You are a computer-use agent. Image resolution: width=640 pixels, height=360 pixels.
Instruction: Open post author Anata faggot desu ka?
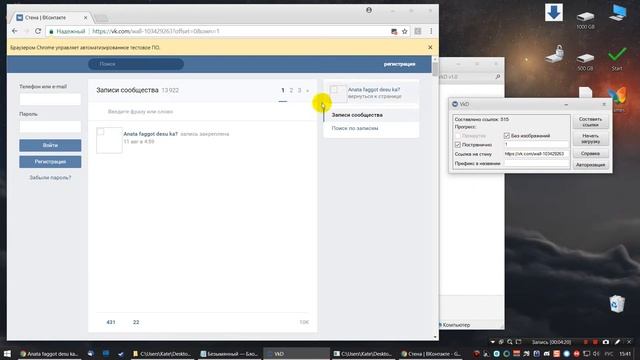(150, 134)
